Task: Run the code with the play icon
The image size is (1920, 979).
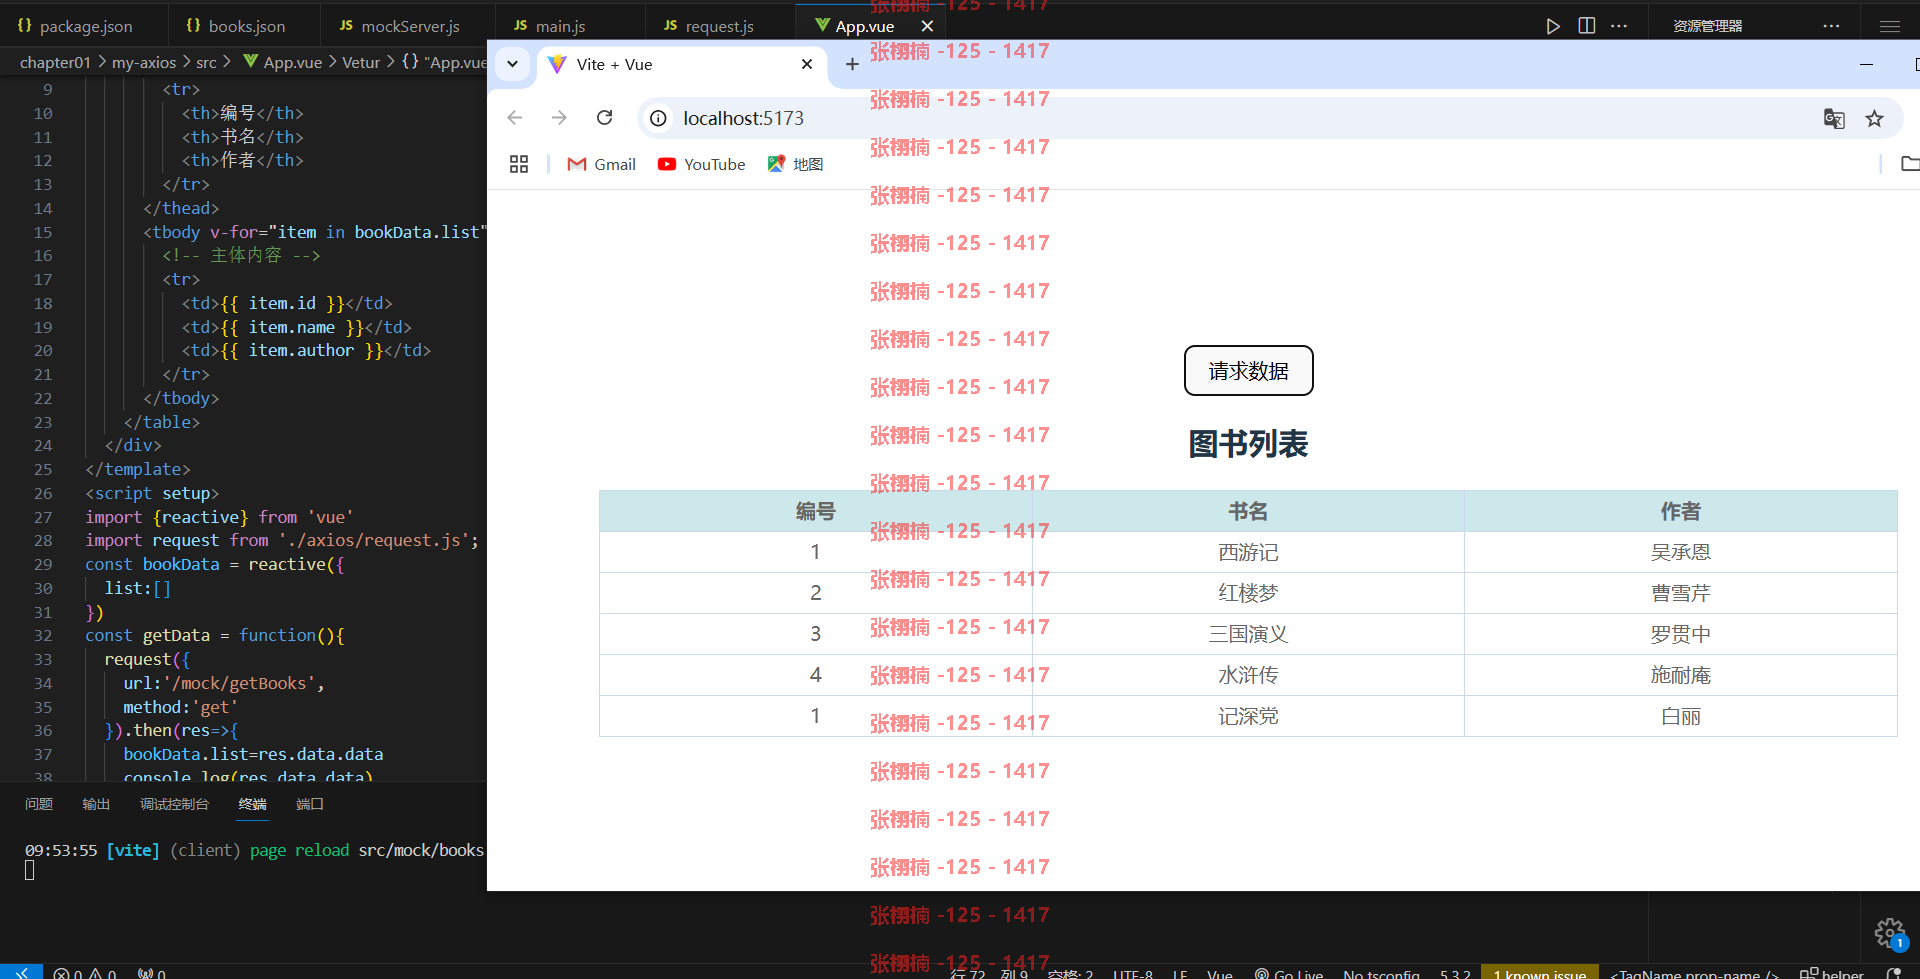Action: point(1553,26)
